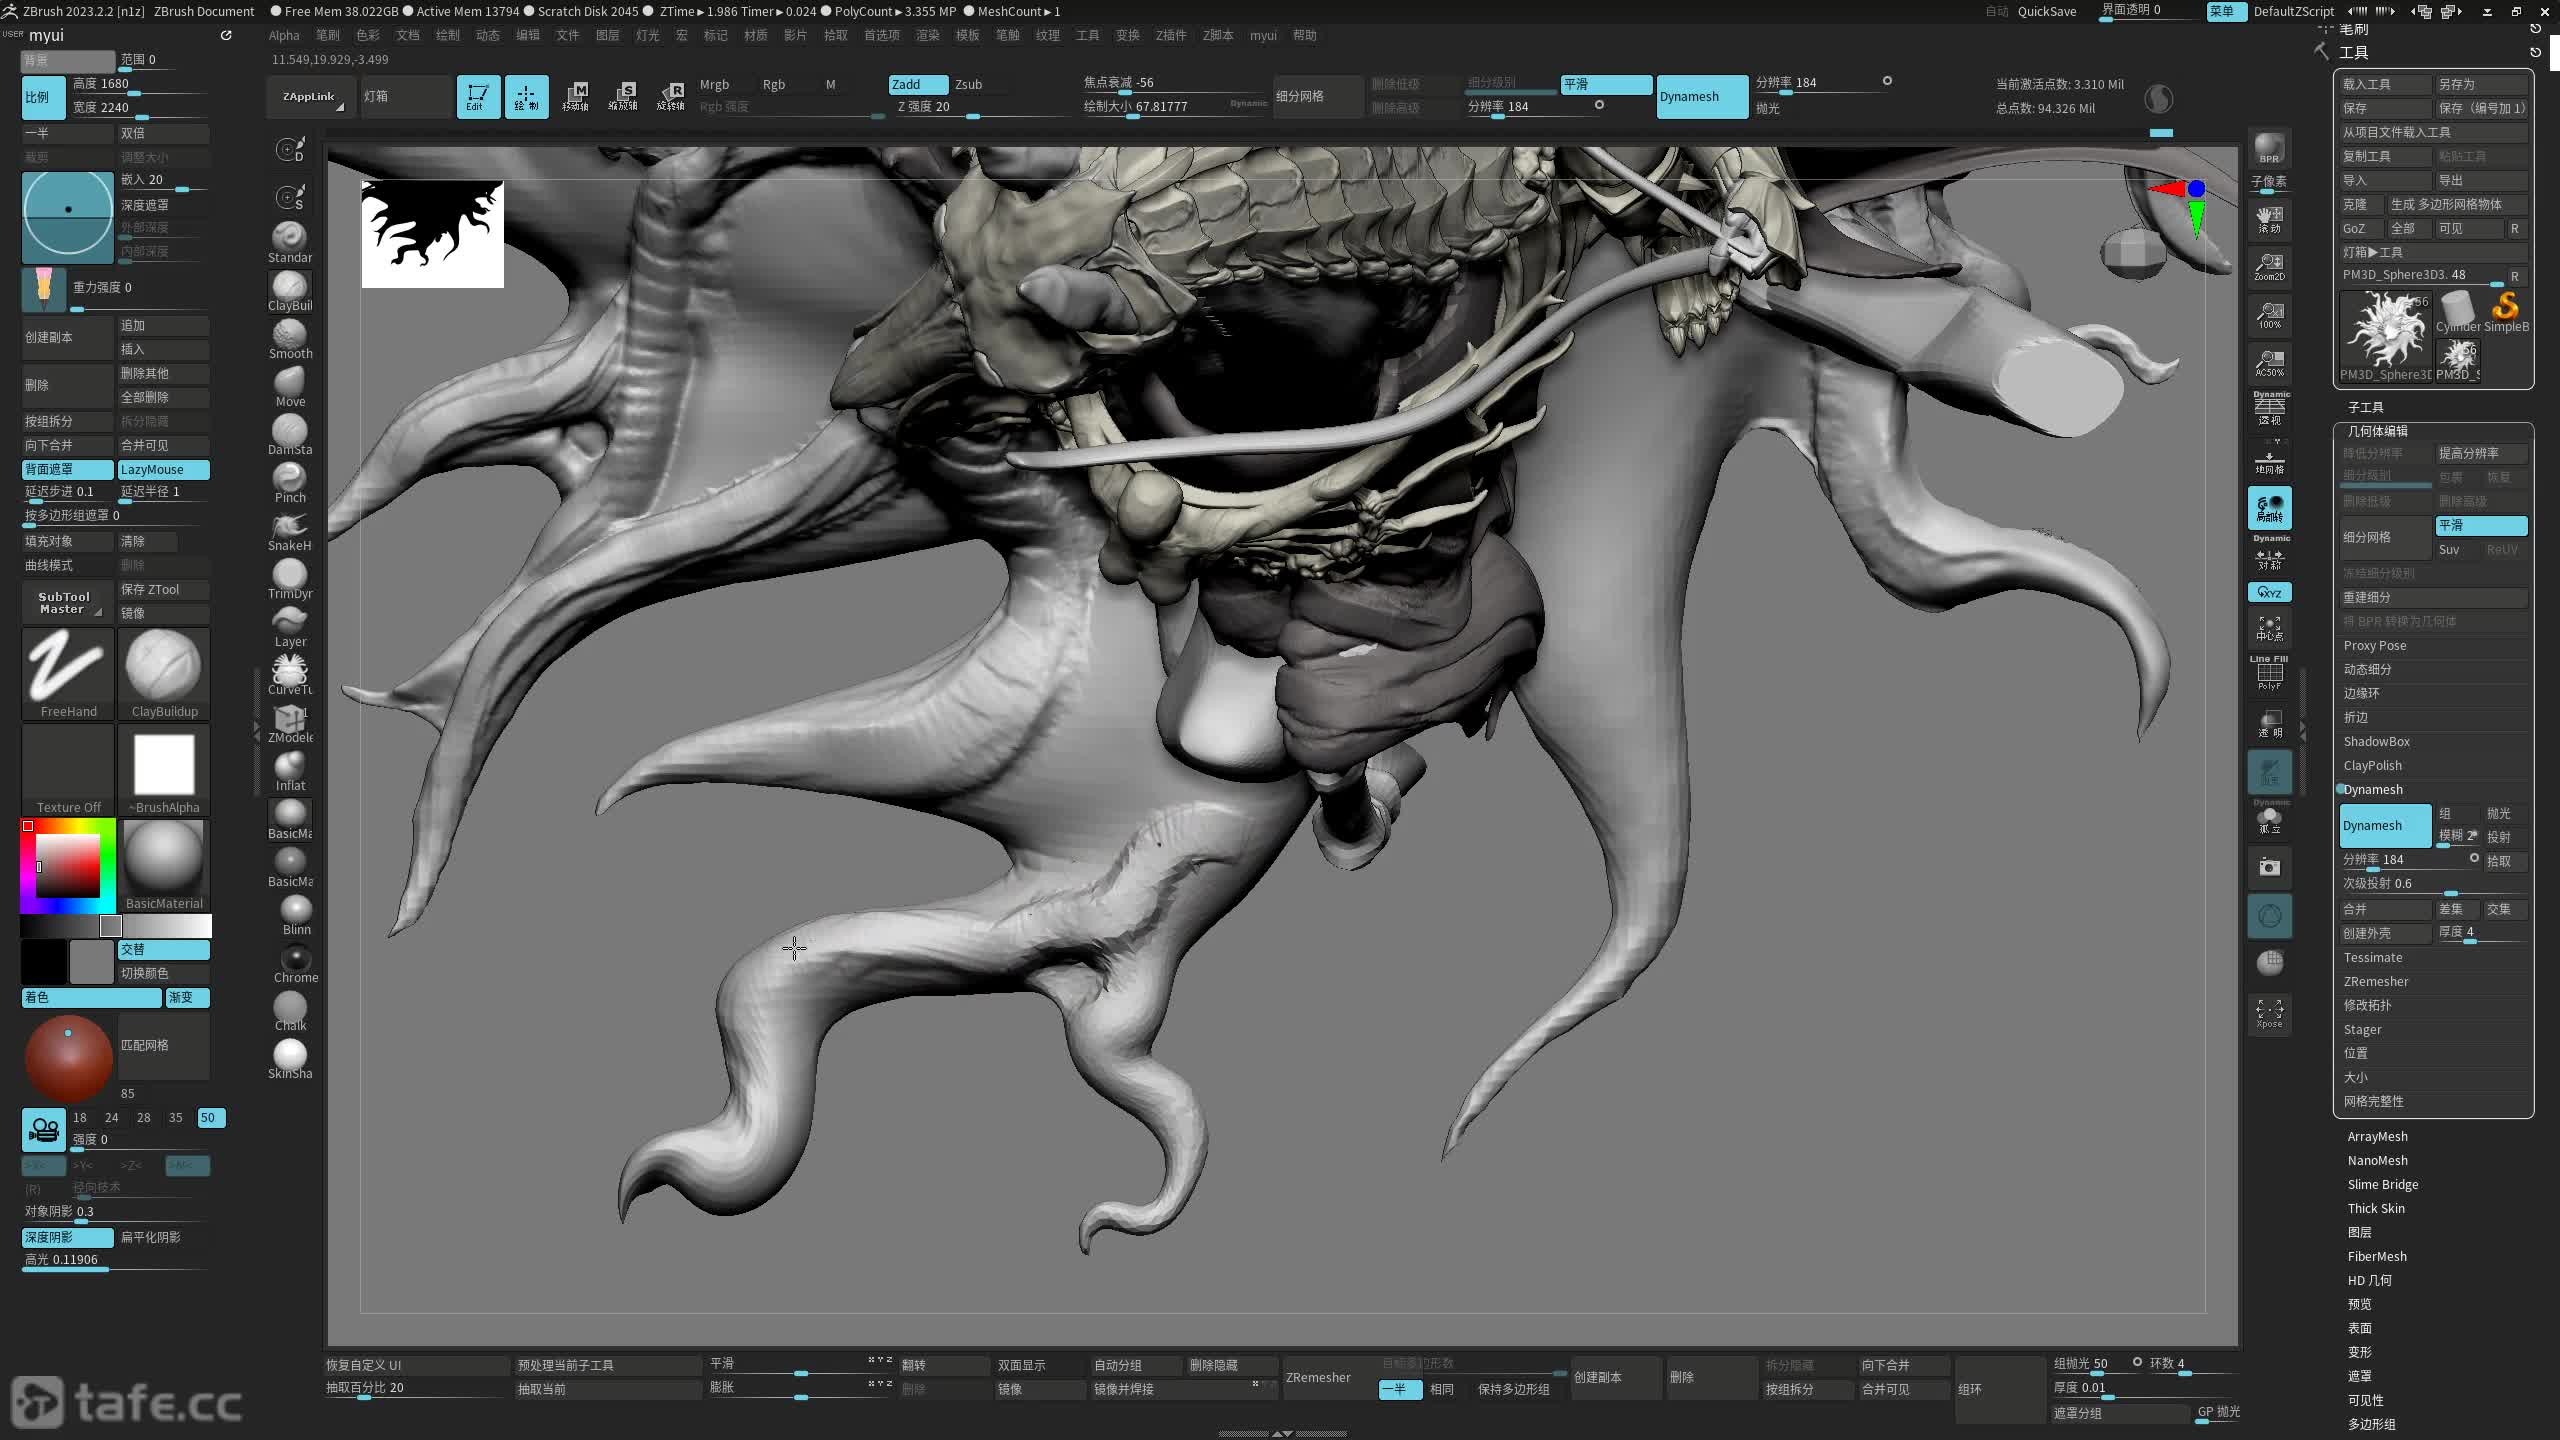Click the QuickSave button

click(2046, 11)
